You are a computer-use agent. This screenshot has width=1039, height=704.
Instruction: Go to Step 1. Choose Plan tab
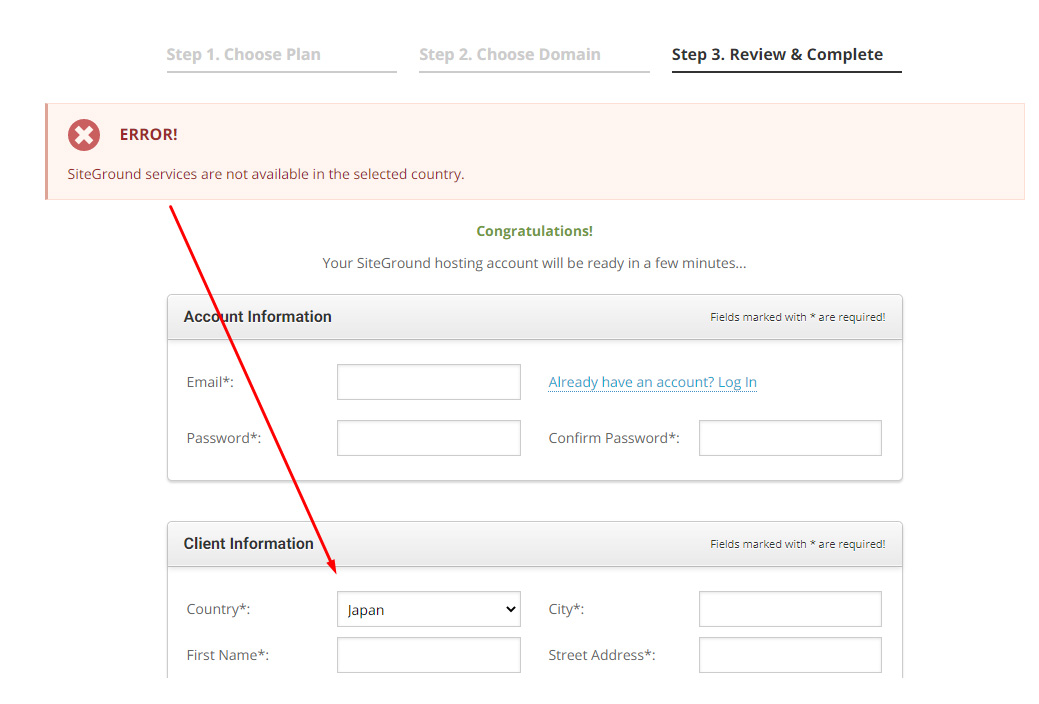(243, 54)
